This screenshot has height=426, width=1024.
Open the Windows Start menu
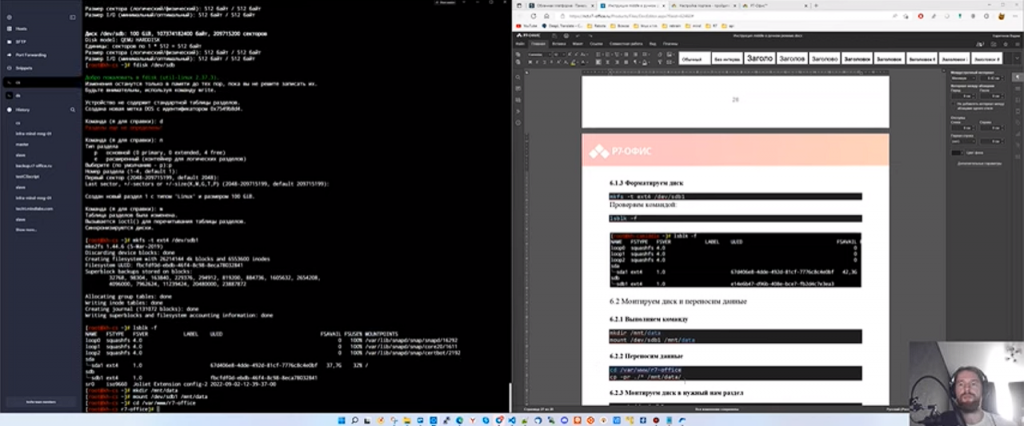pyautogui.click(x=342, y=420)
